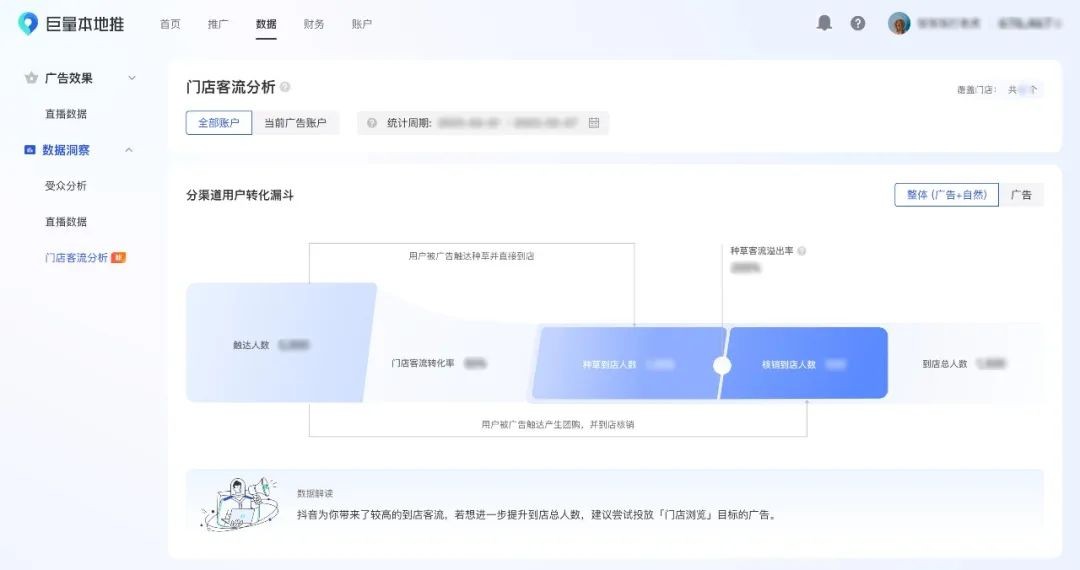This screenshot has width=1080, height=570.
Task: Go to the 推广 top menu
Action: pyautogui.click(x=218, y=24)
